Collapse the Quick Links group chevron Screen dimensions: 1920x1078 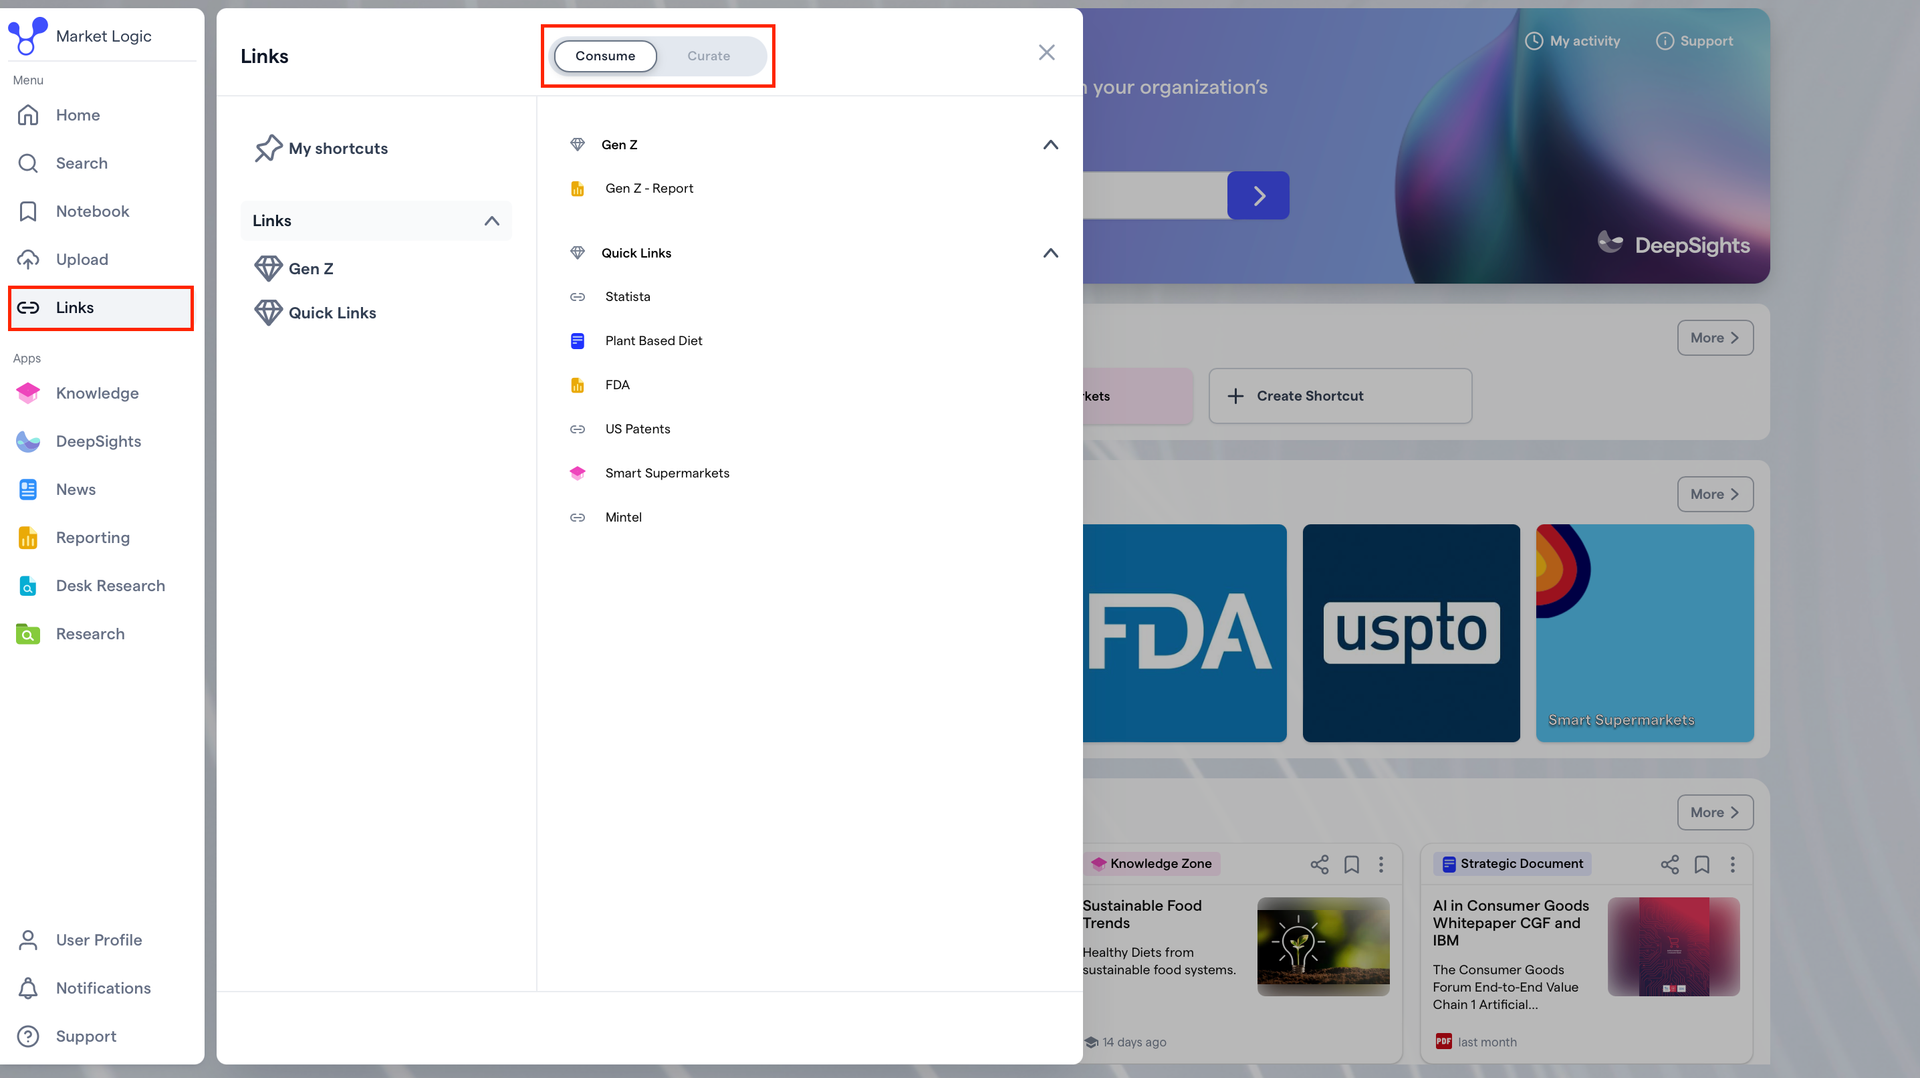click(1050, 253)
